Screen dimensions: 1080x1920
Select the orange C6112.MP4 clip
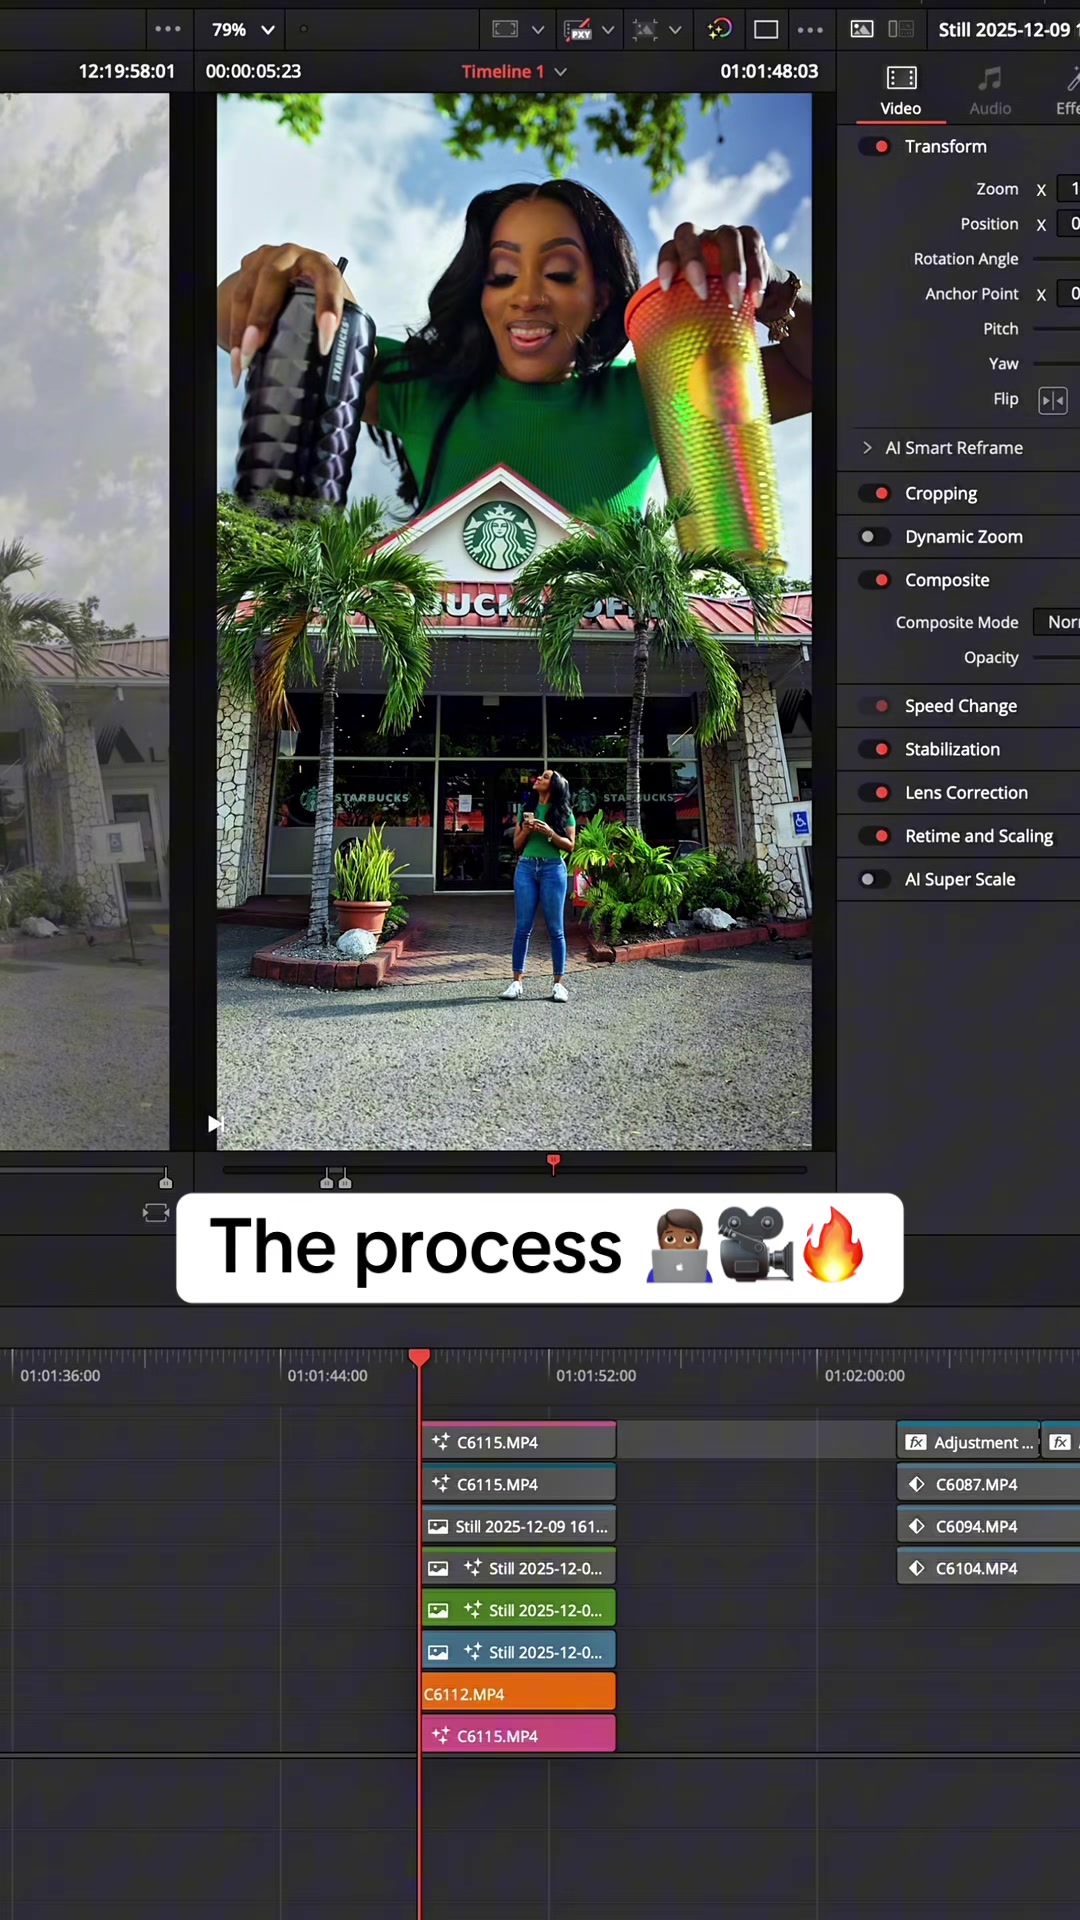coord(518,1694)
